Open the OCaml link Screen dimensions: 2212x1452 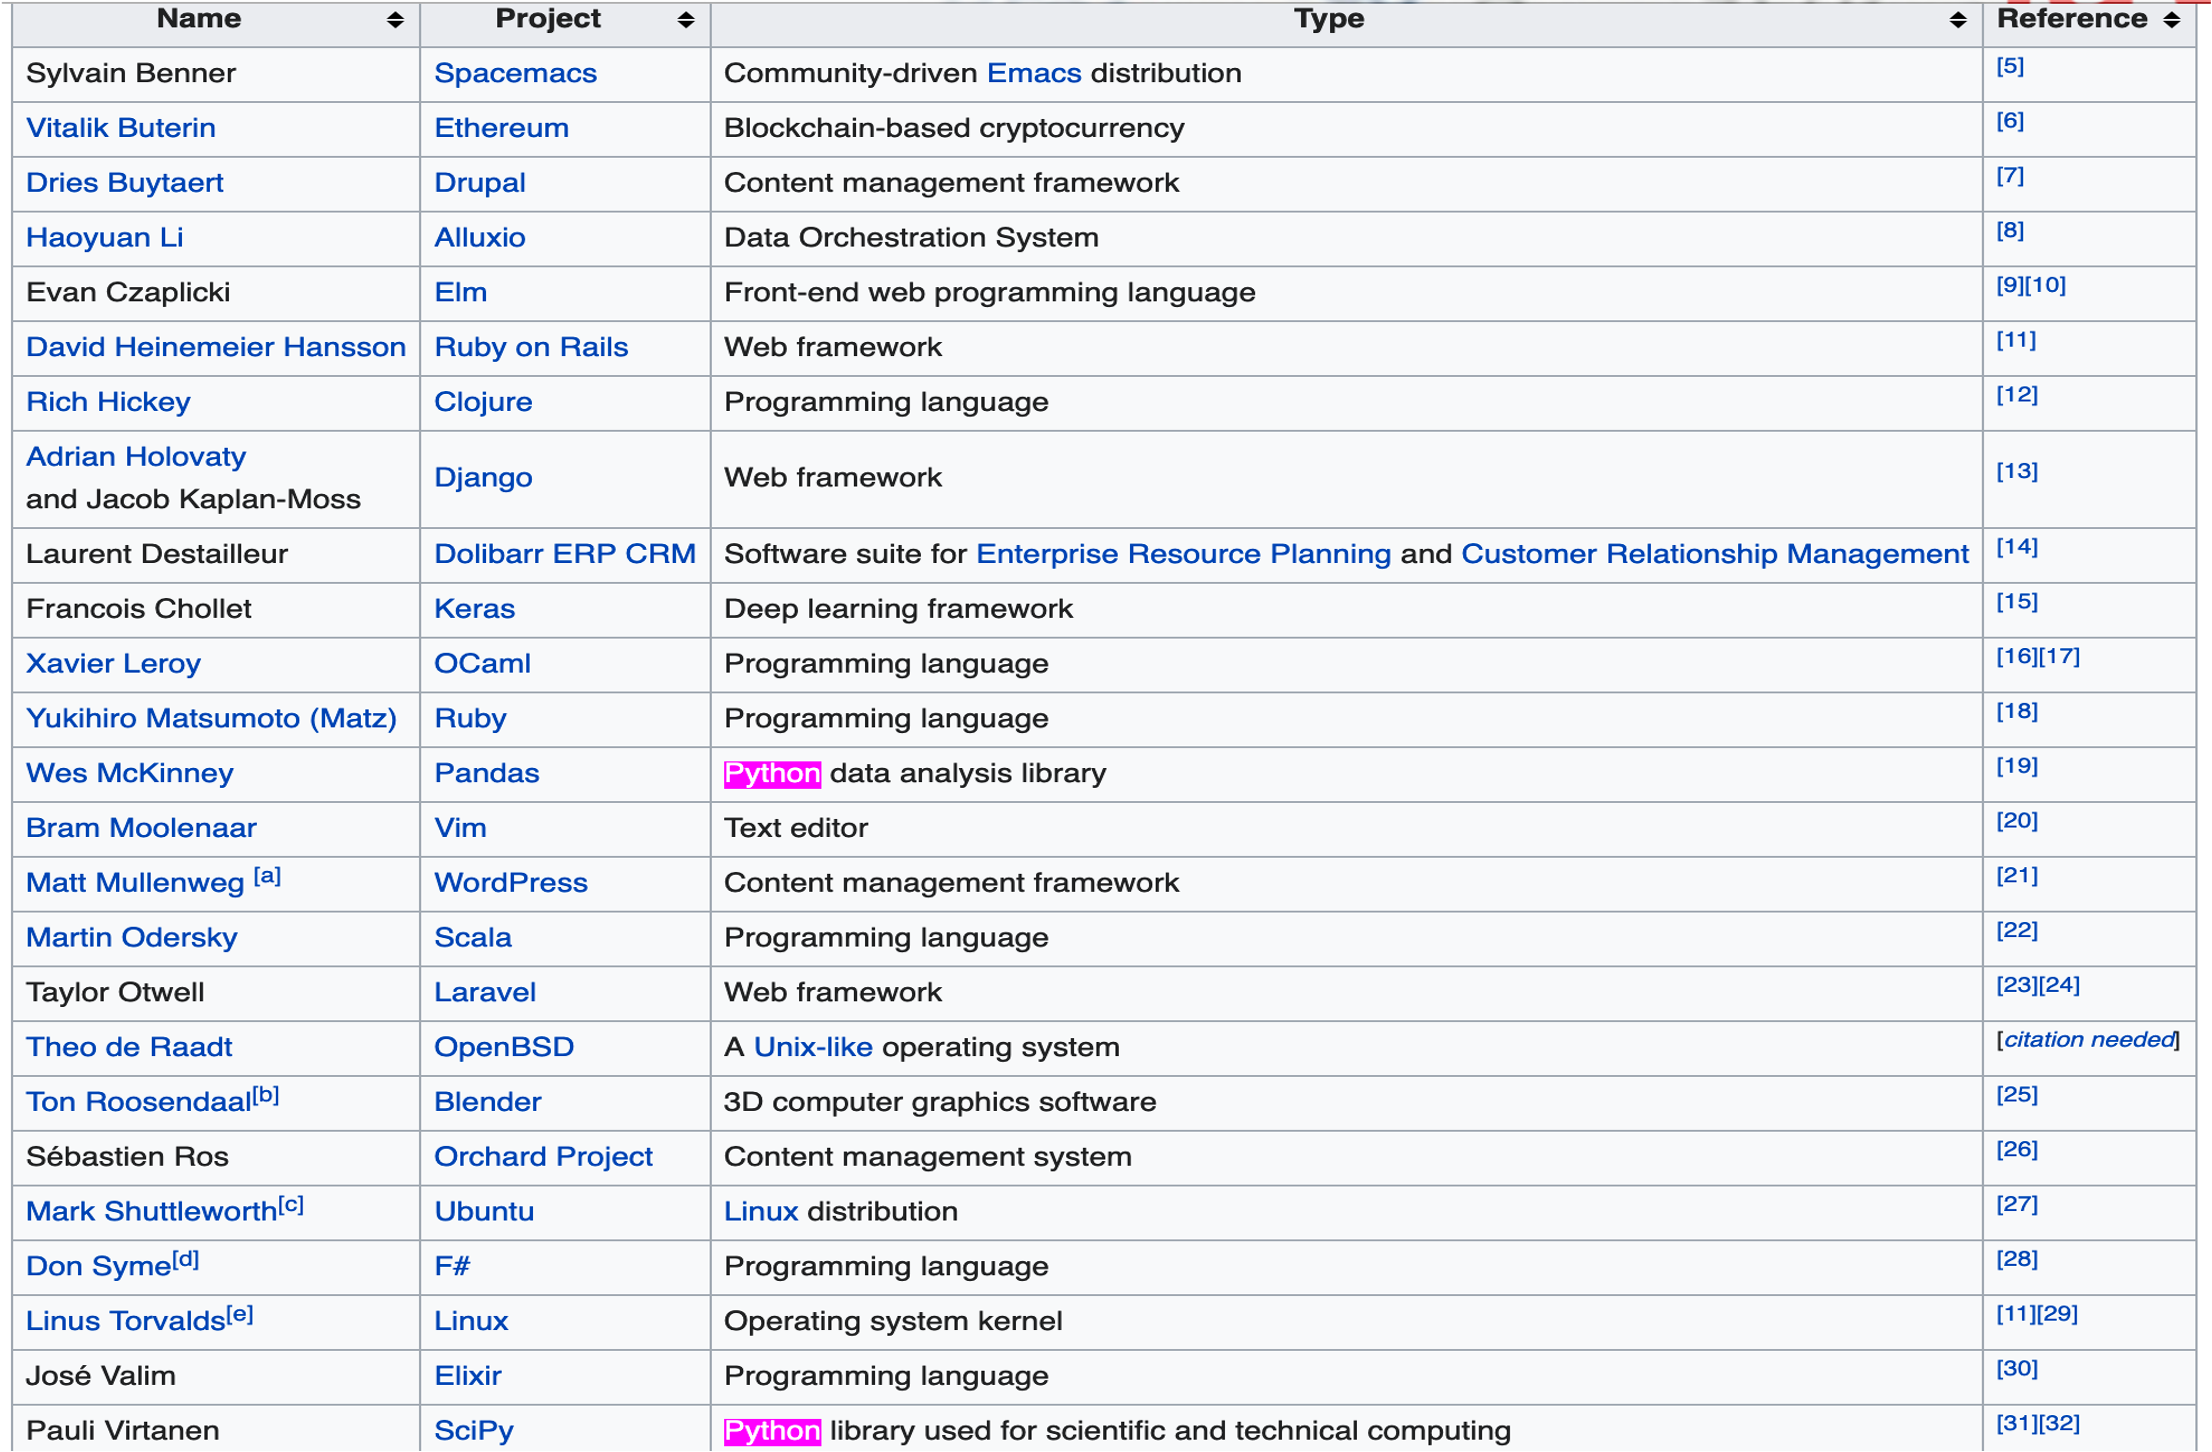pyautogui.click(x=482, y=664)
